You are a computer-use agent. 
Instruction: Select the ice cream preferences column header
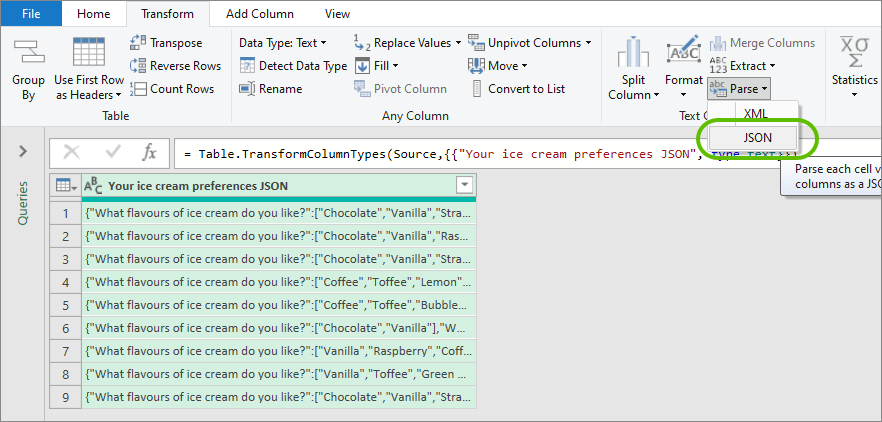coord(279,186)
